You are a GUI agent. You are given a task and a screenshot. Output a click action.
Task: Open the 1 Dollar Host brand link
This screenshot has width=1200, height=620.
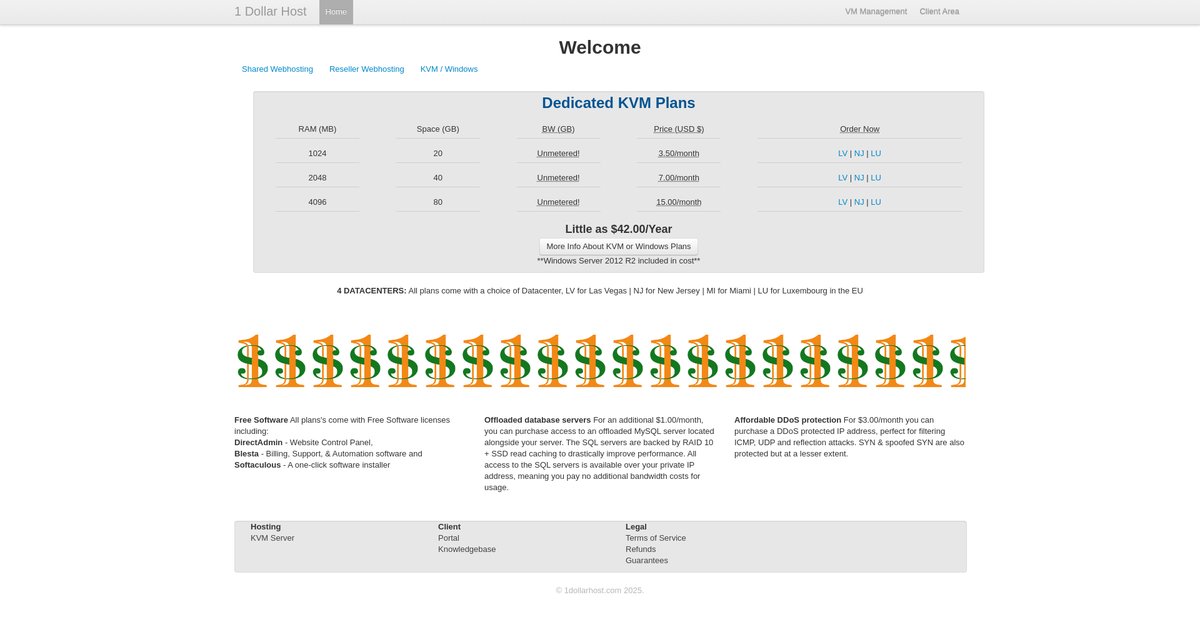coord(270,12)
